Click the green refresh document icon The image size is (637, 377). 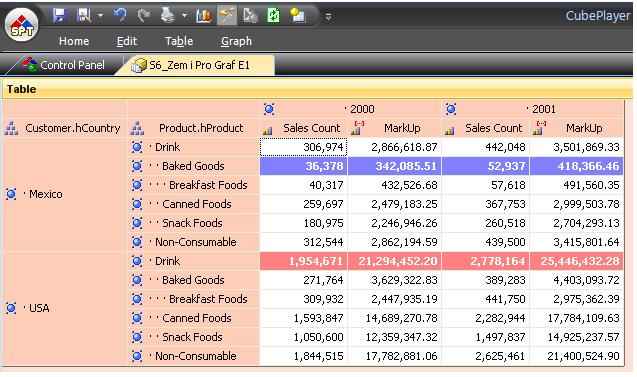pyautogui.click(x=273, y=16)
